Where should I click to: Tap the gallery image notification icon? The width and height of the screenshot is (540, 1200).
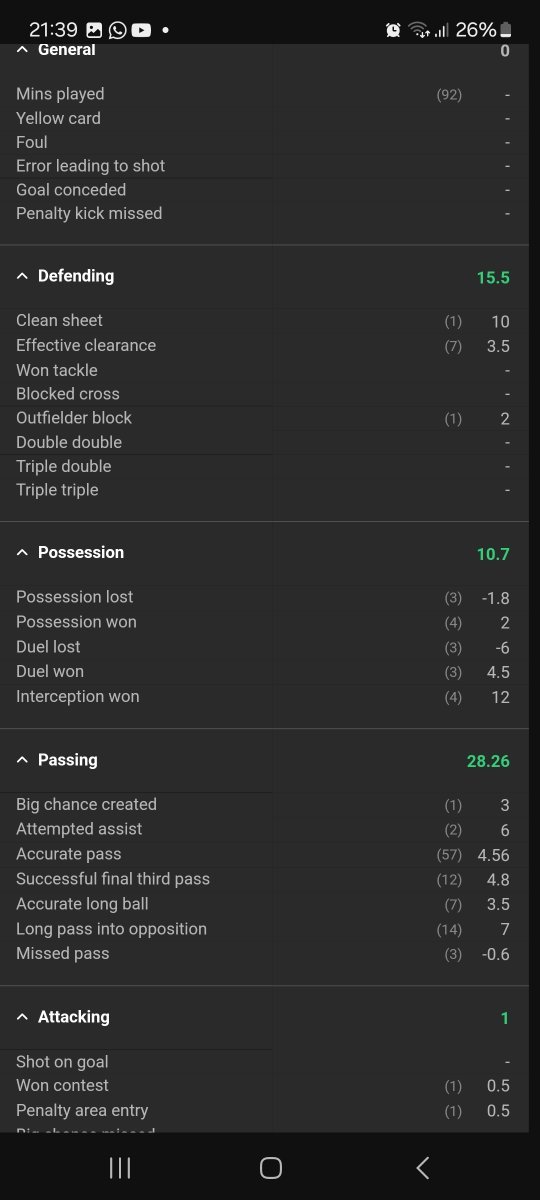pos(95,30)
